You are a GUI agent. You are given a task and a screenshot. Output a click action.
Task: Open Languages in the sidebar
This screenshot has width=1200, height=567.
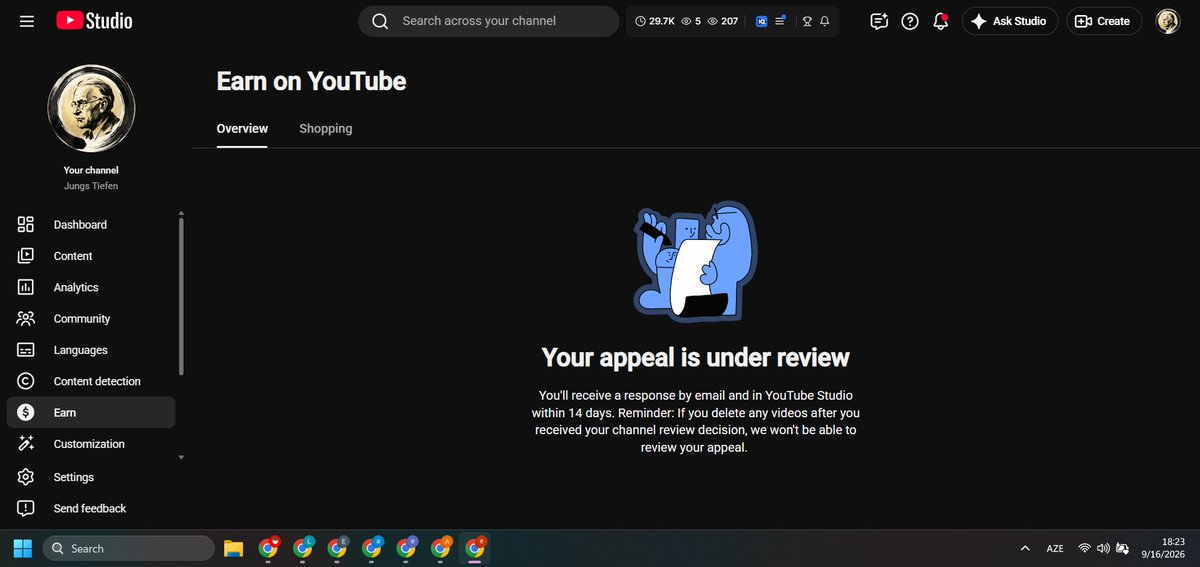tap(91, 350)
